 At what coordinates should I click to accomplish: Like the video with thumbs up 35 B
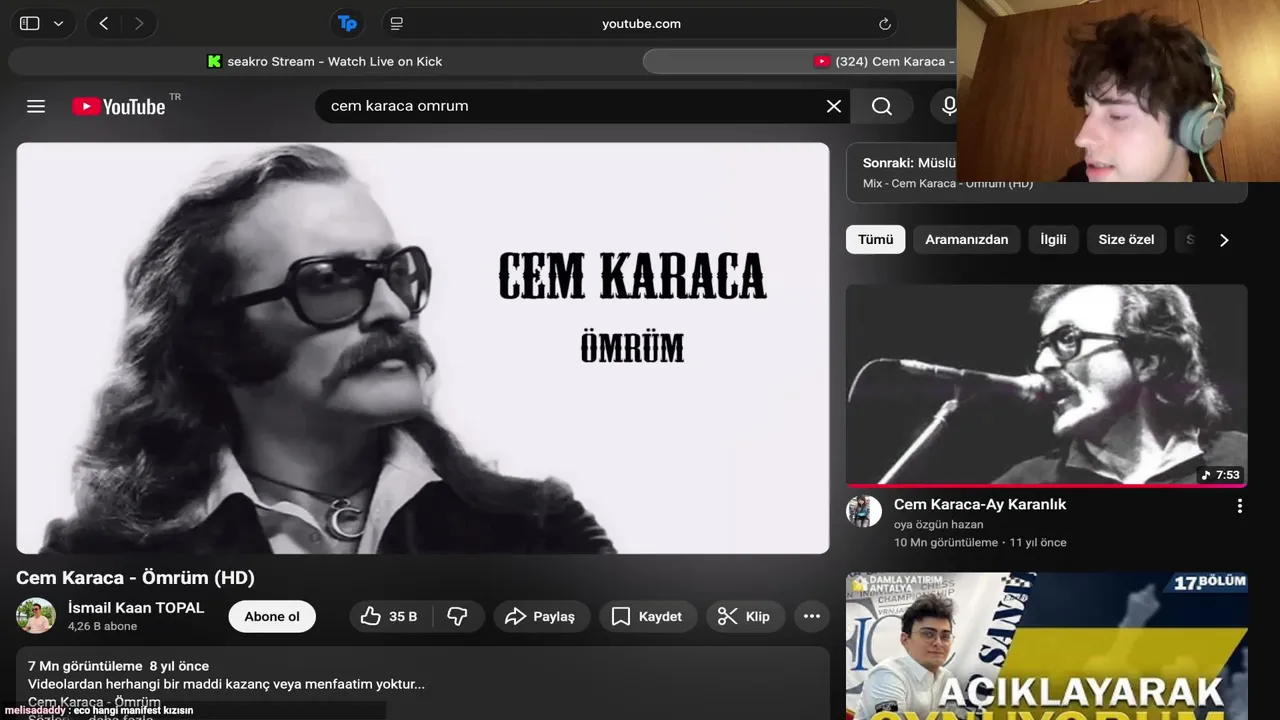click(x=391, y=616)
